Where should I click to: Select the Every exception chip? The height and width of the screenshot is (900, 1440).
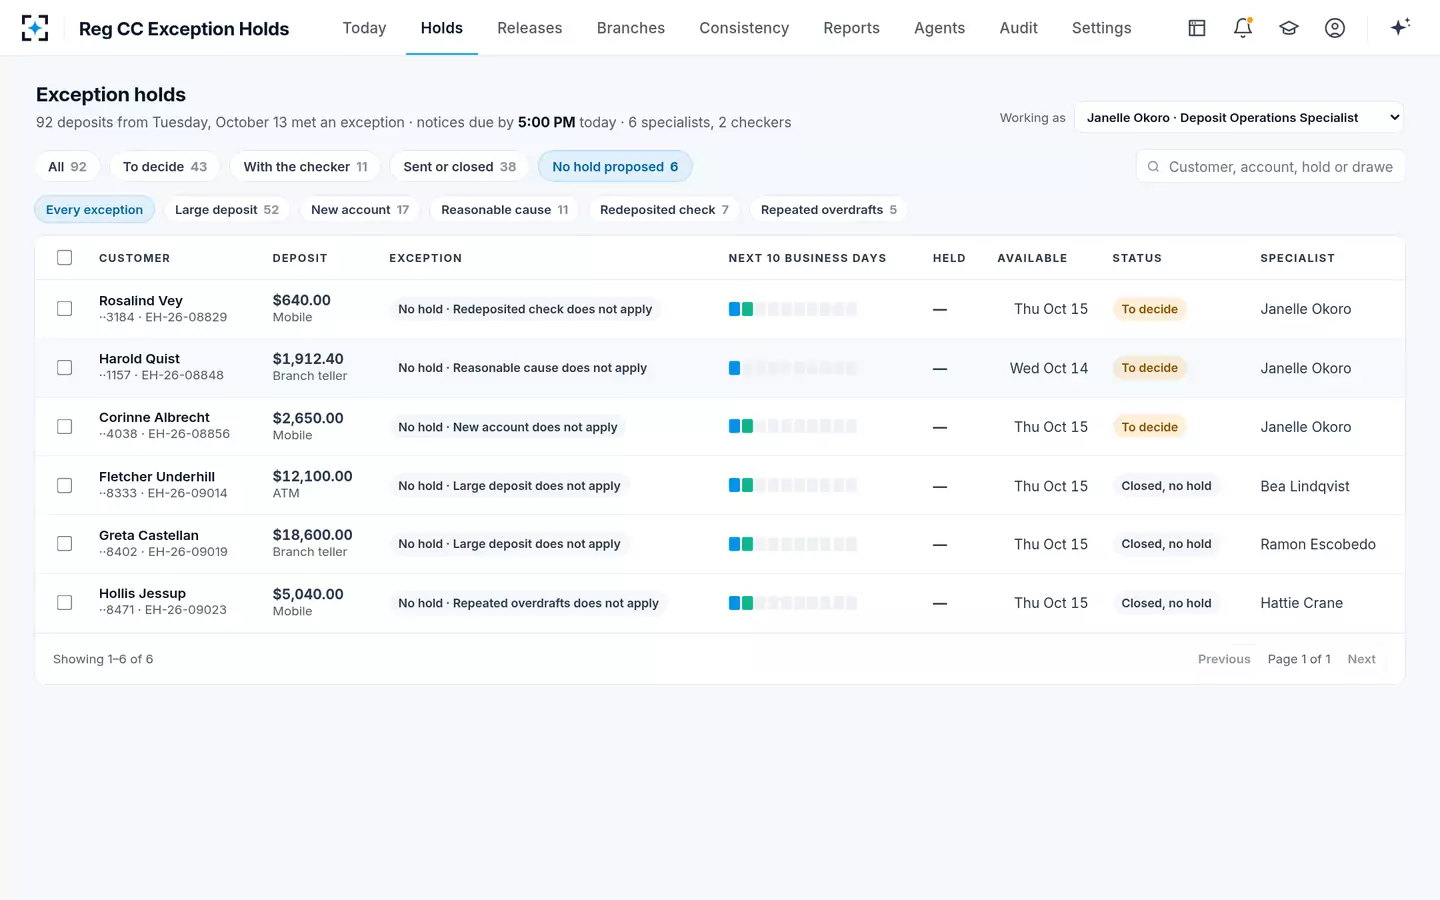(95, 210)
